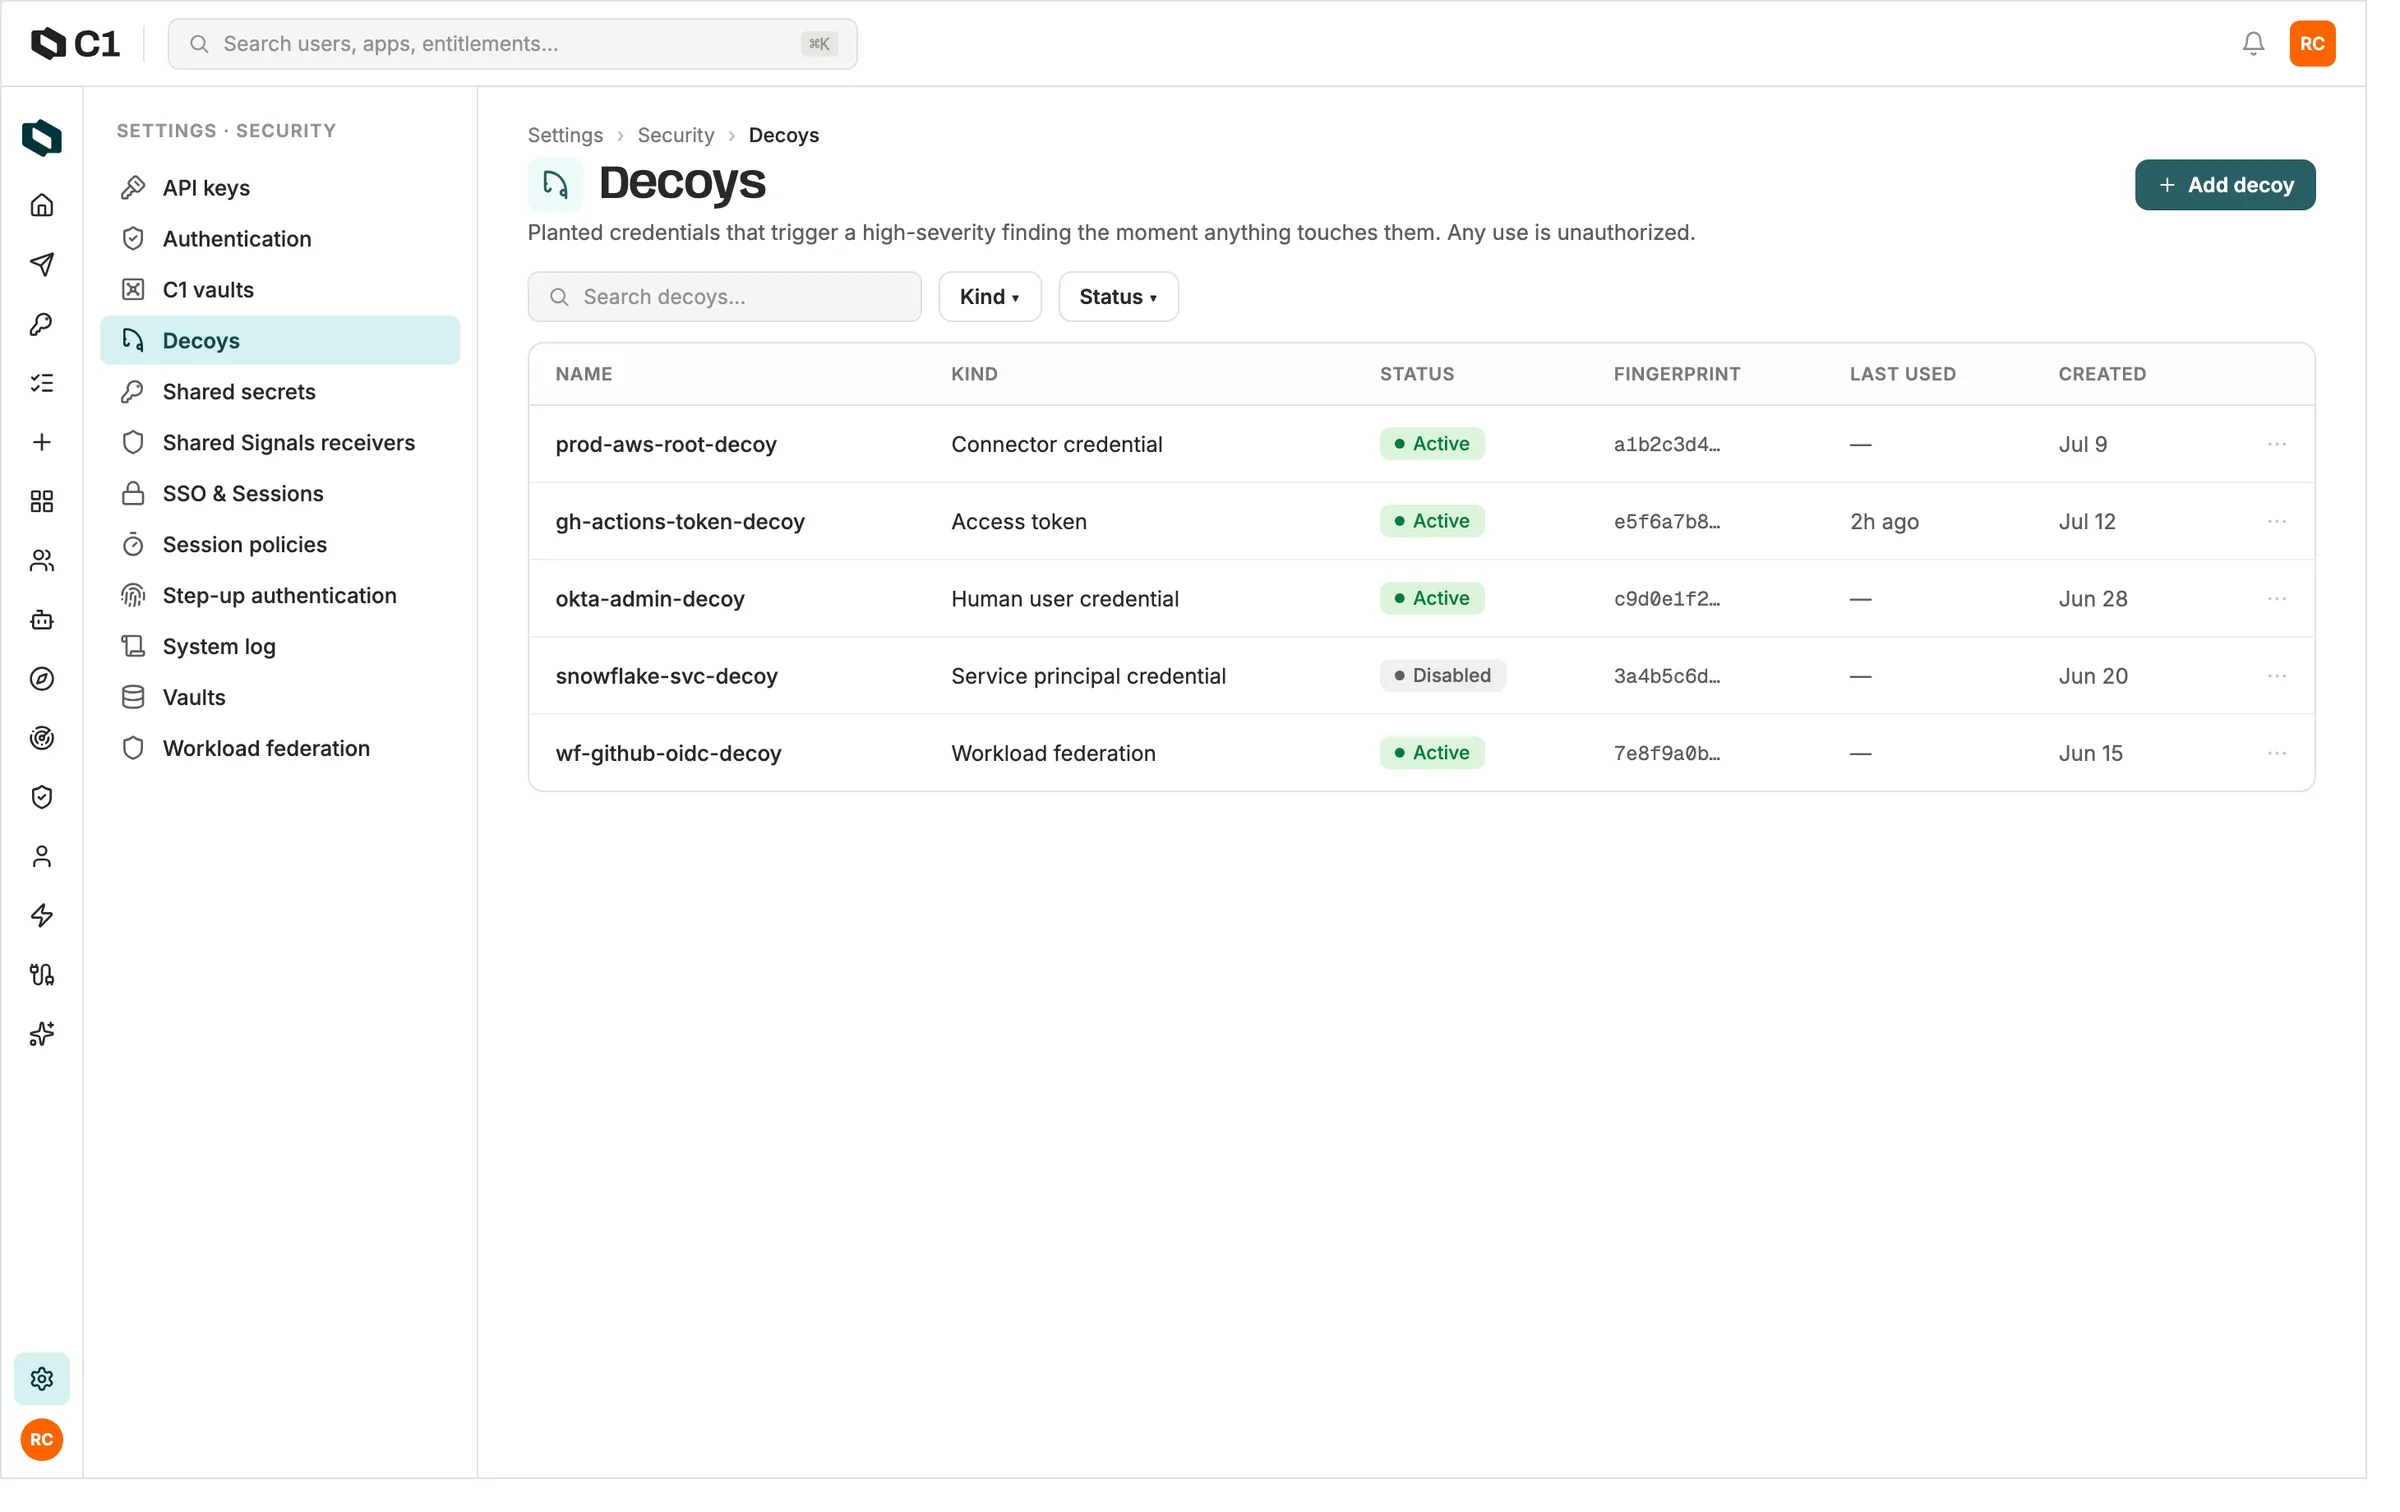Open row actions for okta-admin-decoy

click(x=2276, y=598)
